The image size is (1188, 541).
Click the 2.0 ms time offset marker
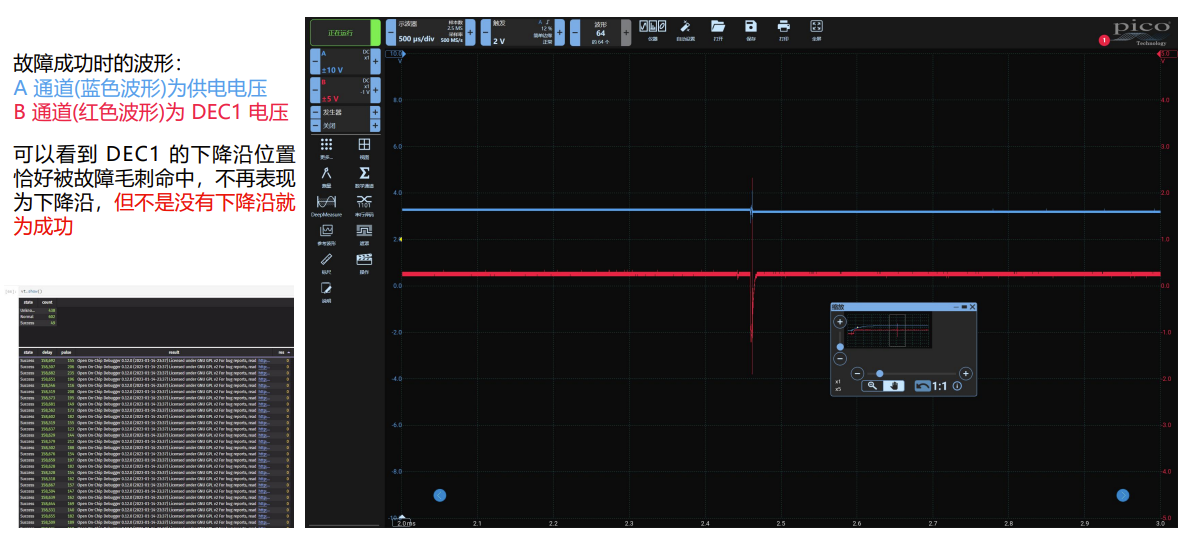[402, 522]
